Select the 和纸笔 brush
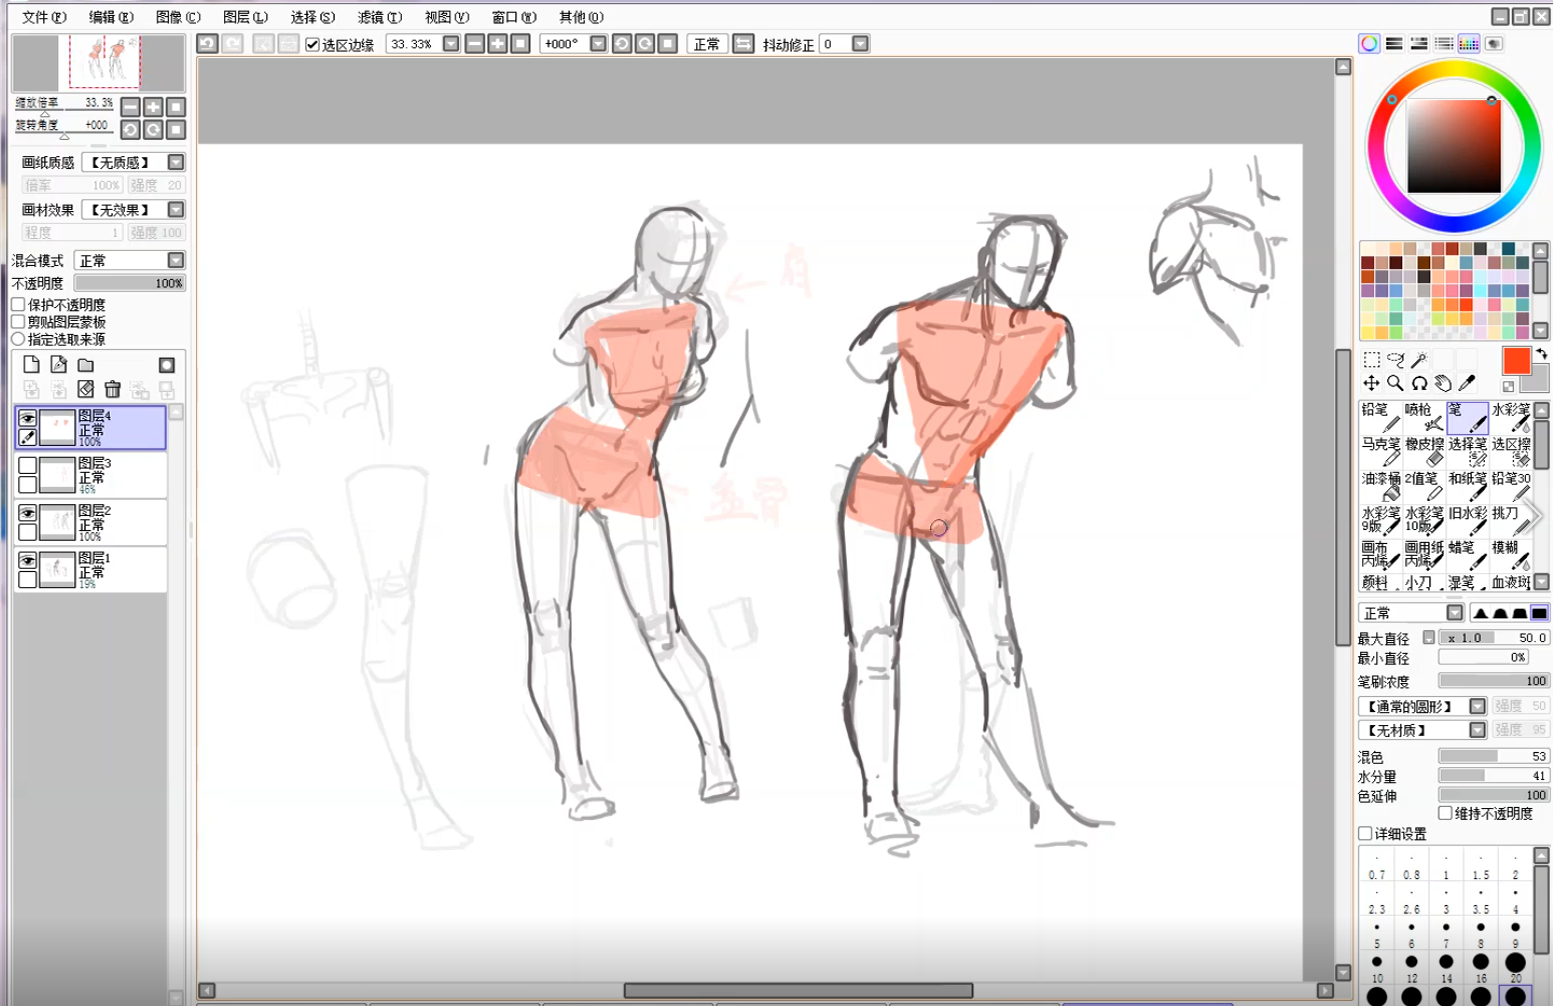 point(1467,486)
